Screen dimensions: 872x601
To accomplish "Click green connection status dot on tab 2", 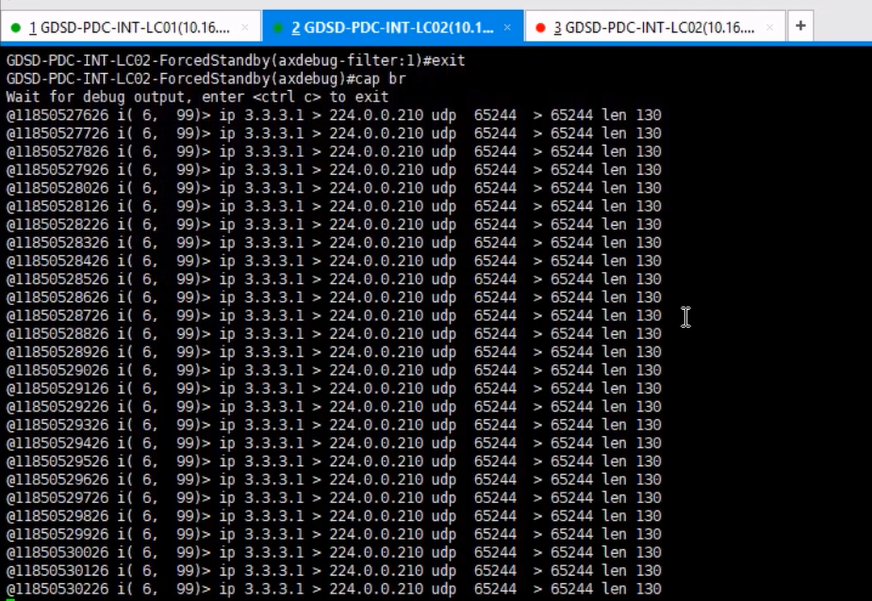I will pos(278,28).
